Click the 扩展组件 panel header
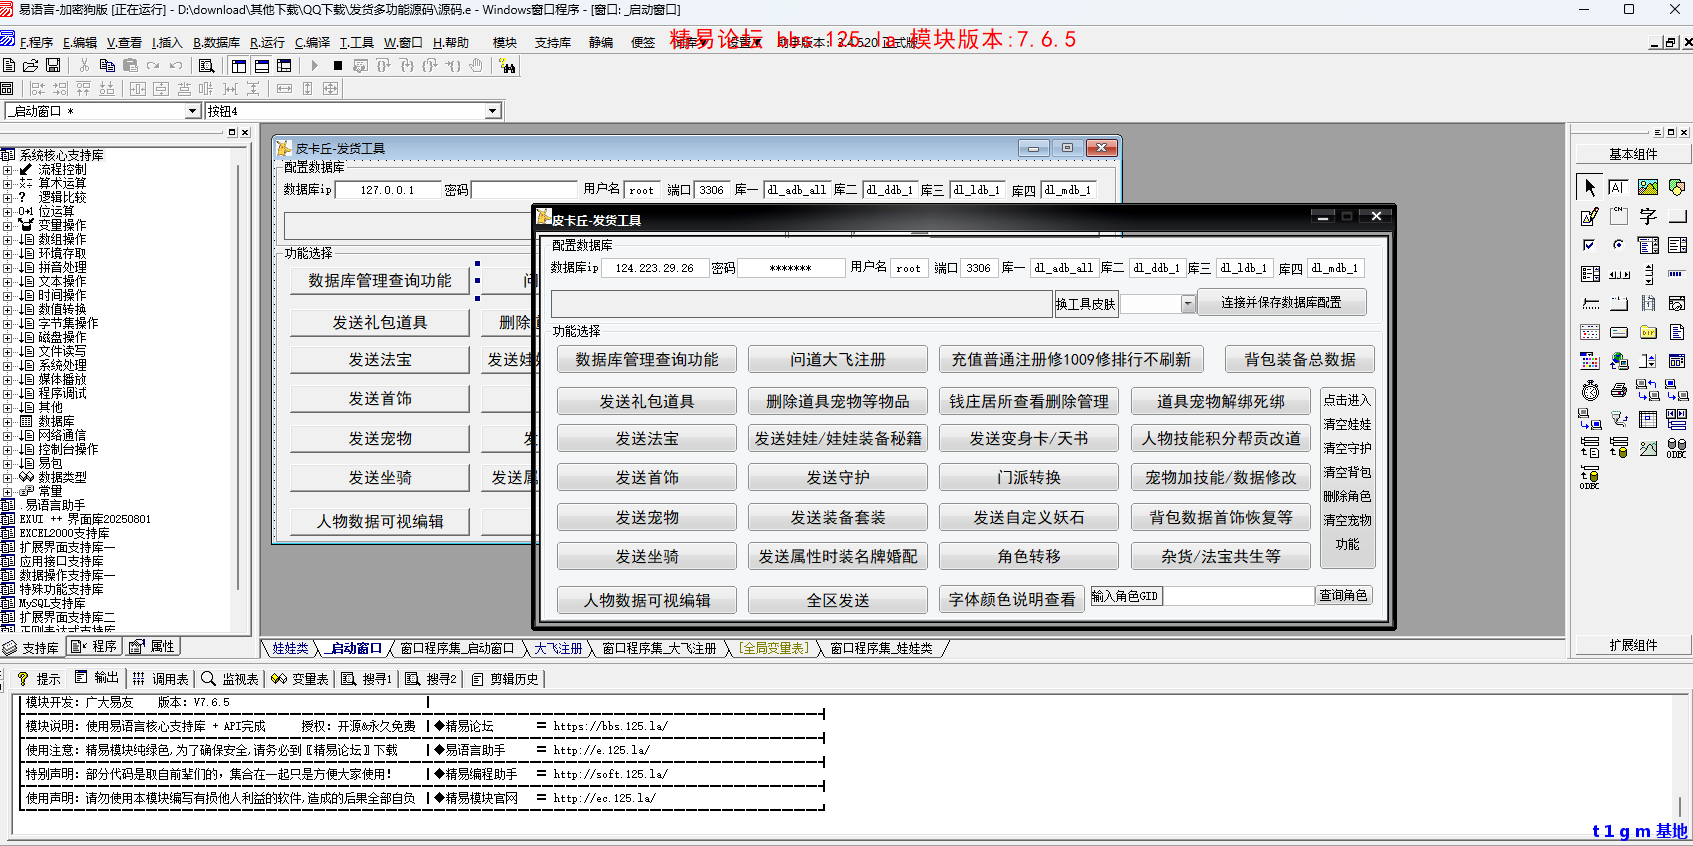 click(1633, 645)
